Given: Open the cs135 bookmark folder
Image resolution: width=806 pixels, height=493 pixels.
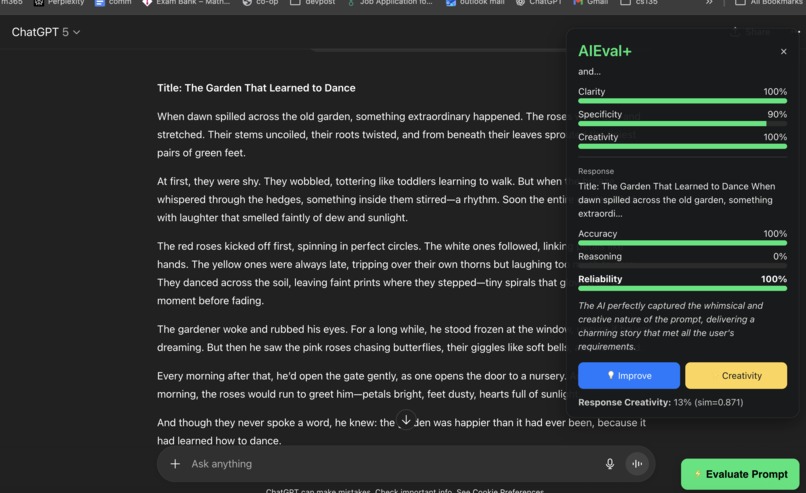Looking at the screenshot, I should pos(639,3).
